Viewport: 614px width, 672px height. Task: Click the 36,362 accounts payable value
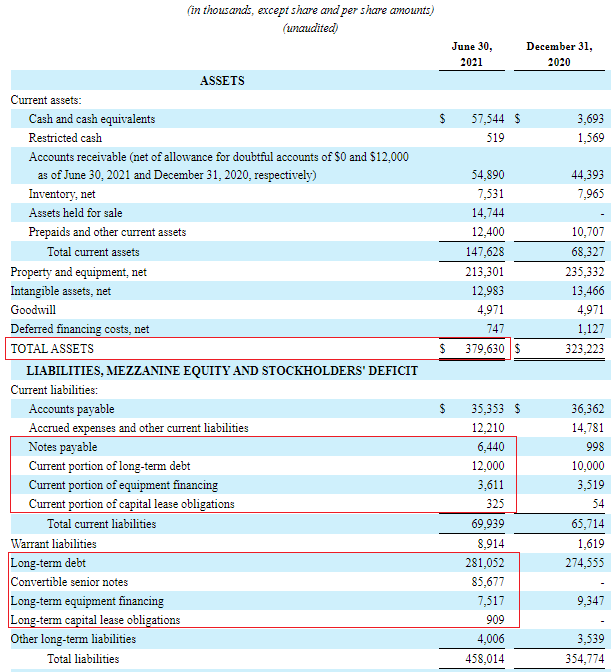587,409
